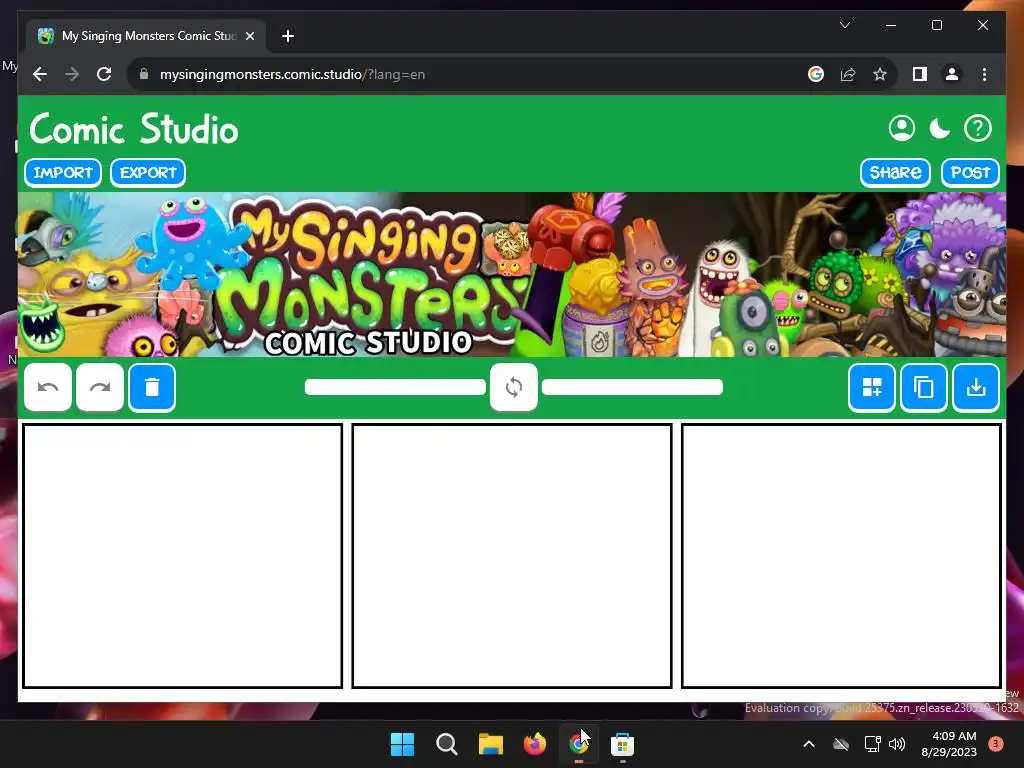The width and height of the screenshot is (1024, 768).
Task: Download the comic image
Action: (x=976, y=387)
